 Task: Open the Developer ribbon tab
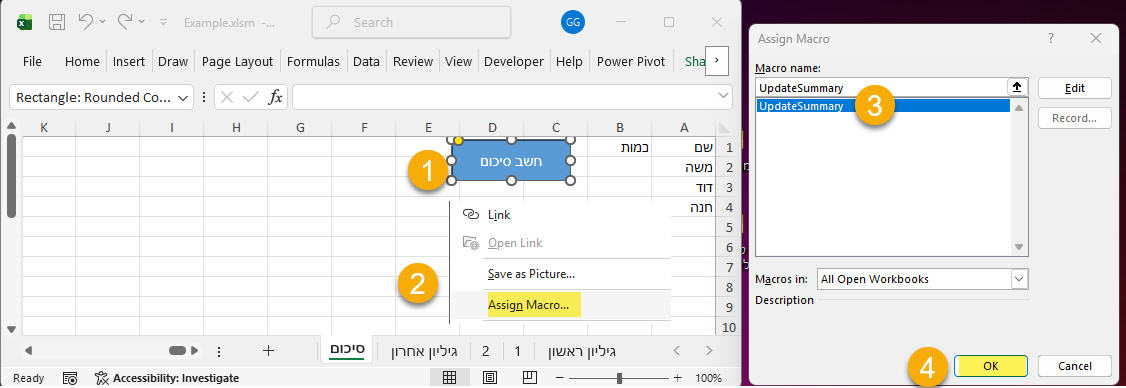513,61
